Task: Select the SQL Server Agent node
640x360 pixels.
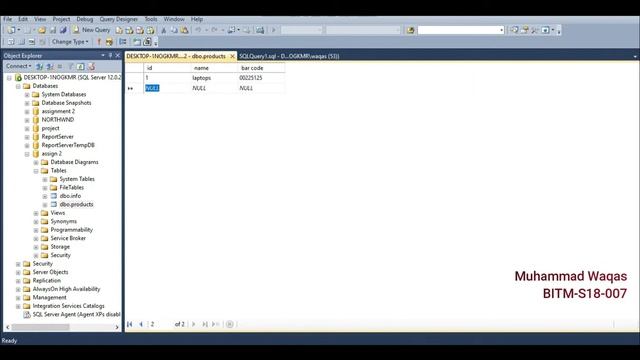Action: pyautogui.click(x=76, y=314)
